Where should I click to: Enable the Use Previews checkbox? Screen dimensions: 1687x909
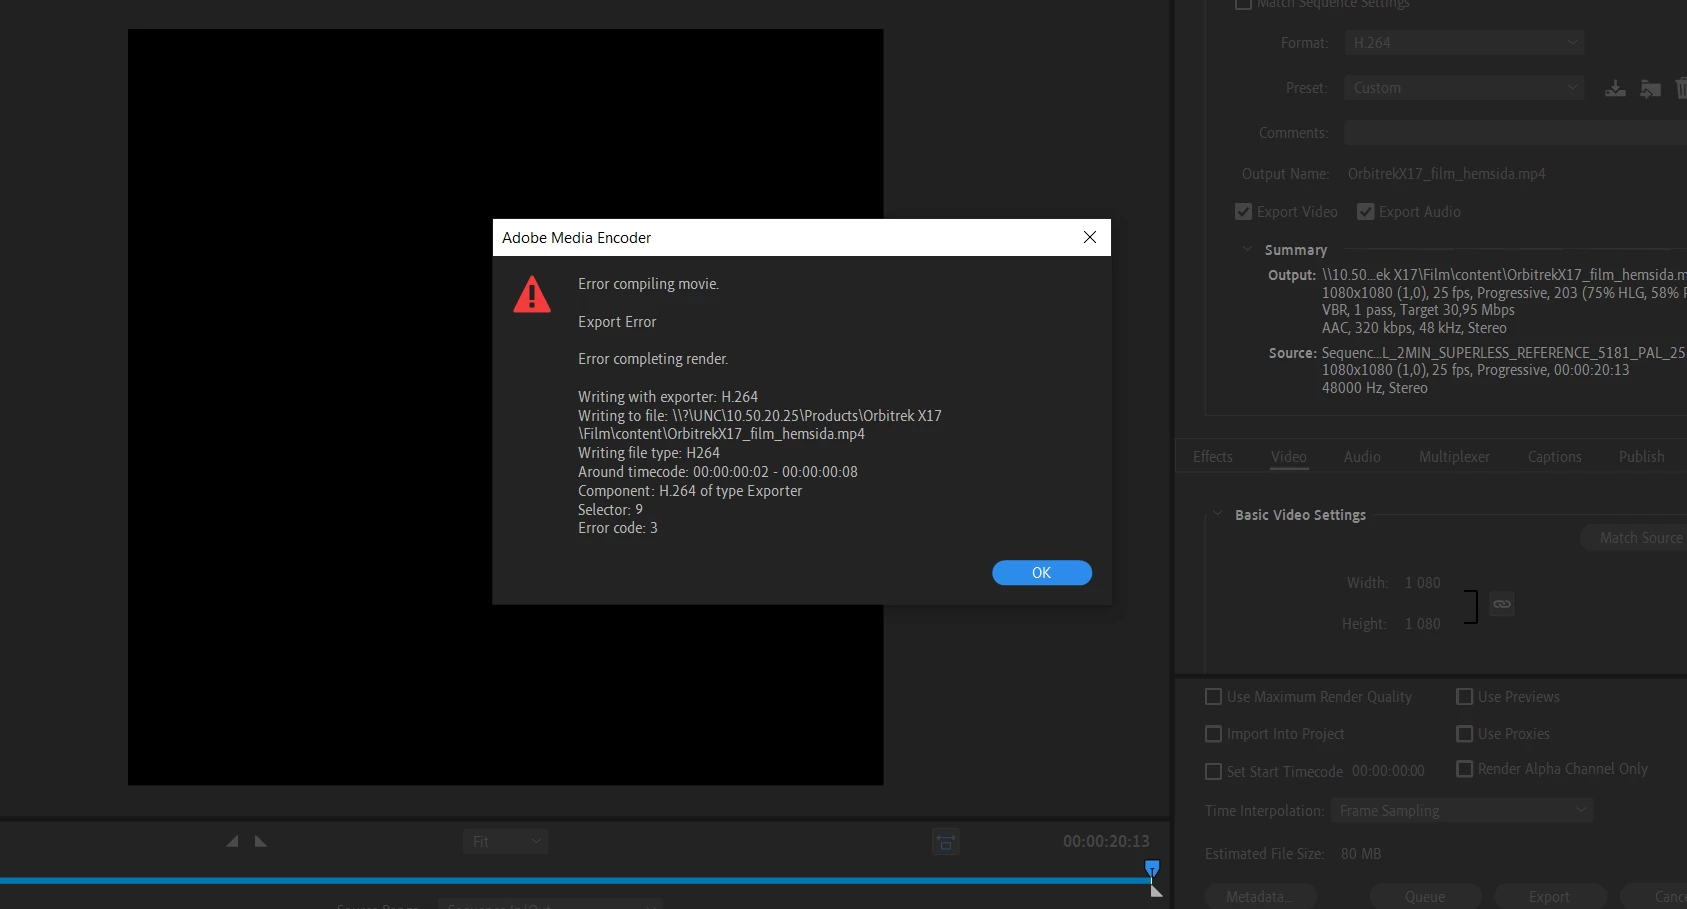(1464, 697)
